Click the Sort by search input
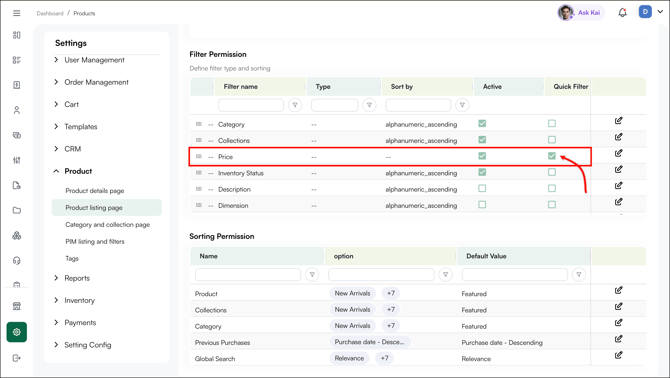Viewport: 670px width, 378px height. point(418,105)
